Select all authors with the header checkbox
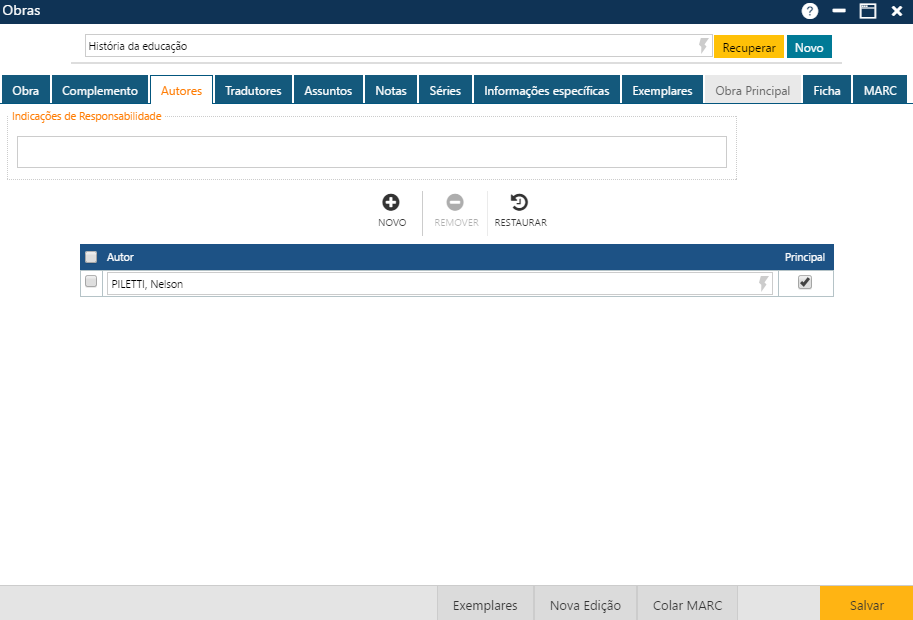913x620 pixels. coord(91,257)
